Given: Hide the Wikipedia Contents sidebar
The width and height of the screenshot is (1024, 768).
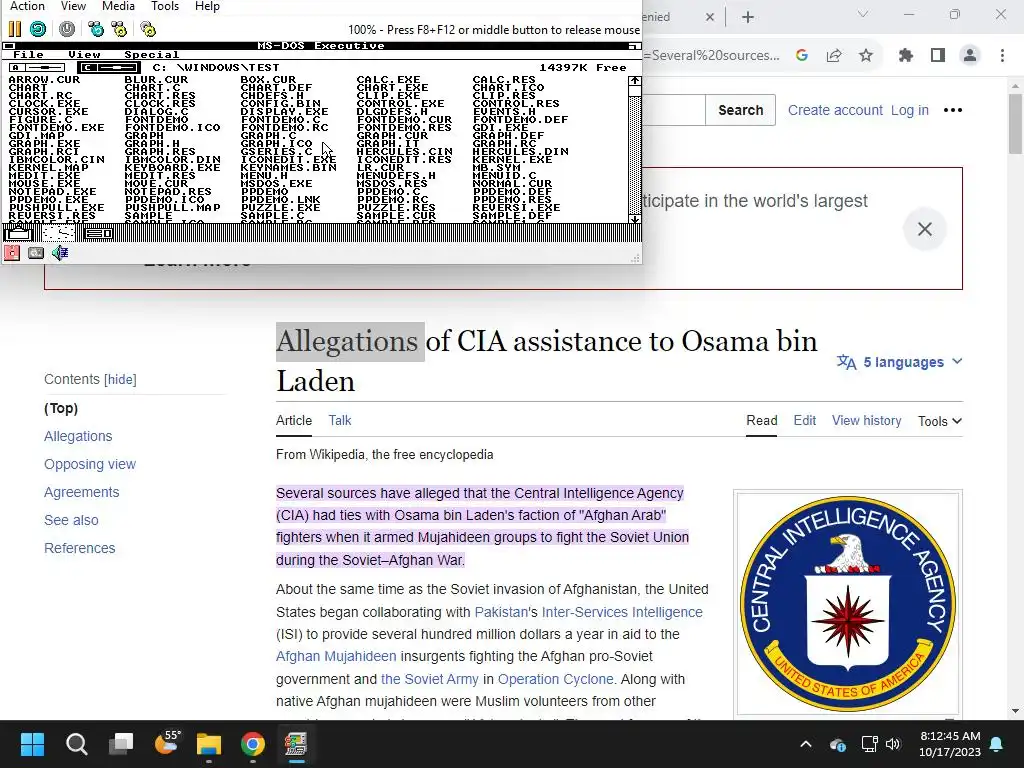Looking at the screenshot, I should (x=120, y=379).
